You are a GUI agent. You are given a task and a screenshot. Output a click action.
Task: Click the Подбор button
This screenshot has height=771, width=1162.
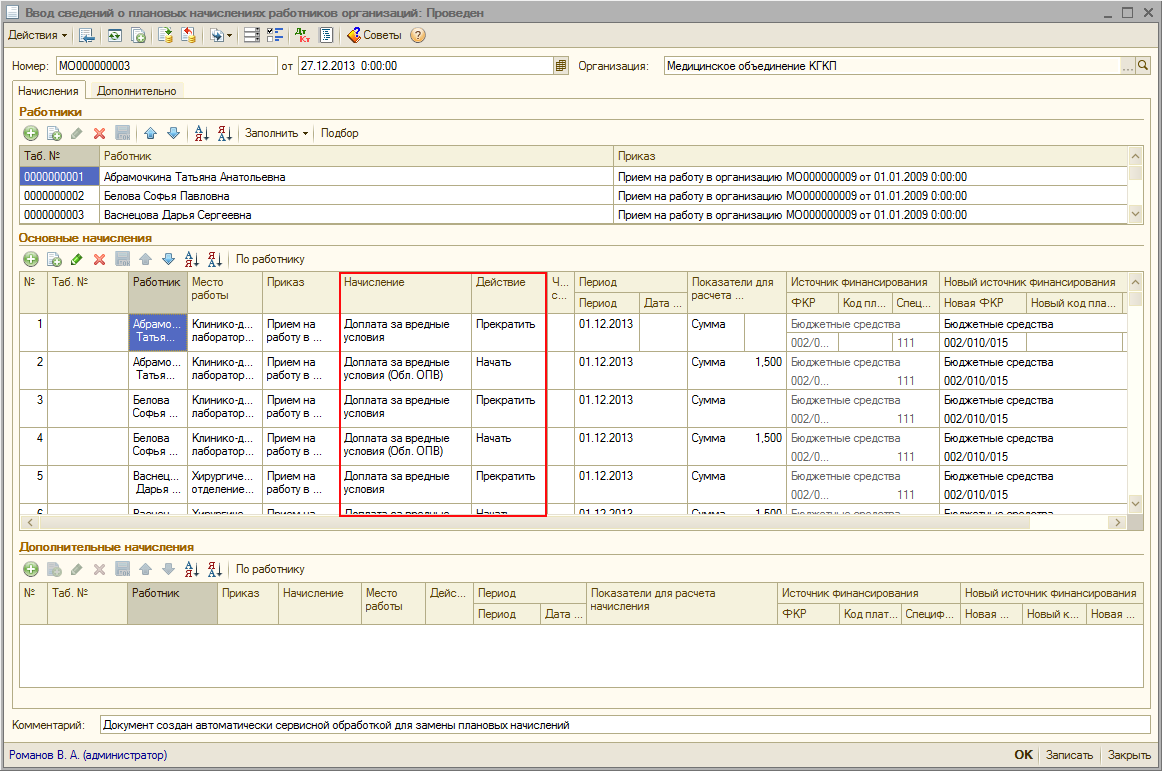coord(339,133)
